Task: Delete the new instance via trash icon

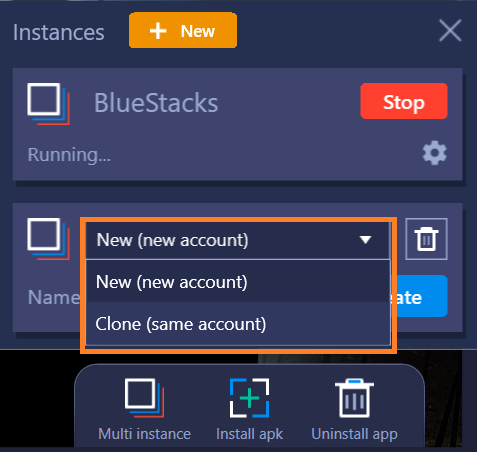Action: (x=426, y=239)
